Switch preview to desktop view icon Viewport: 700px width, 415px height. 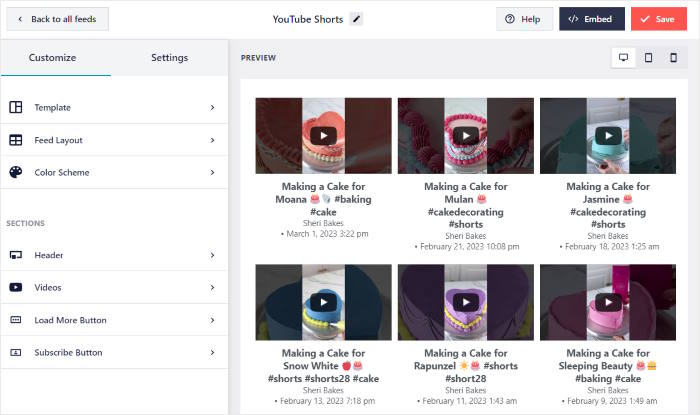[x=624, y=58]
